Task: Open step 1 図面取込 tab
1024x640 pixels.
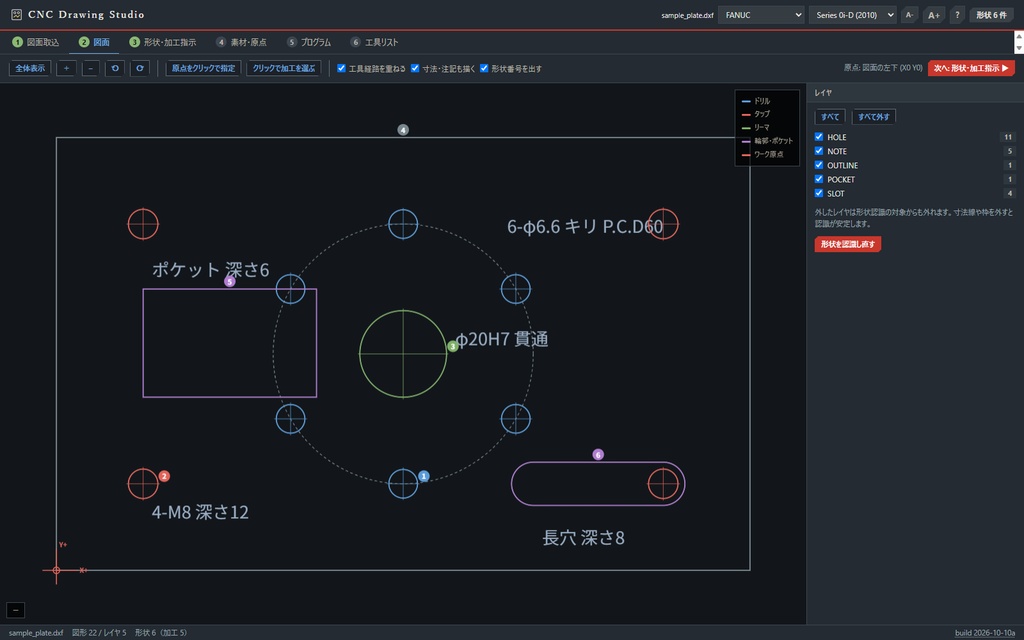Action: tap(36, 42)
